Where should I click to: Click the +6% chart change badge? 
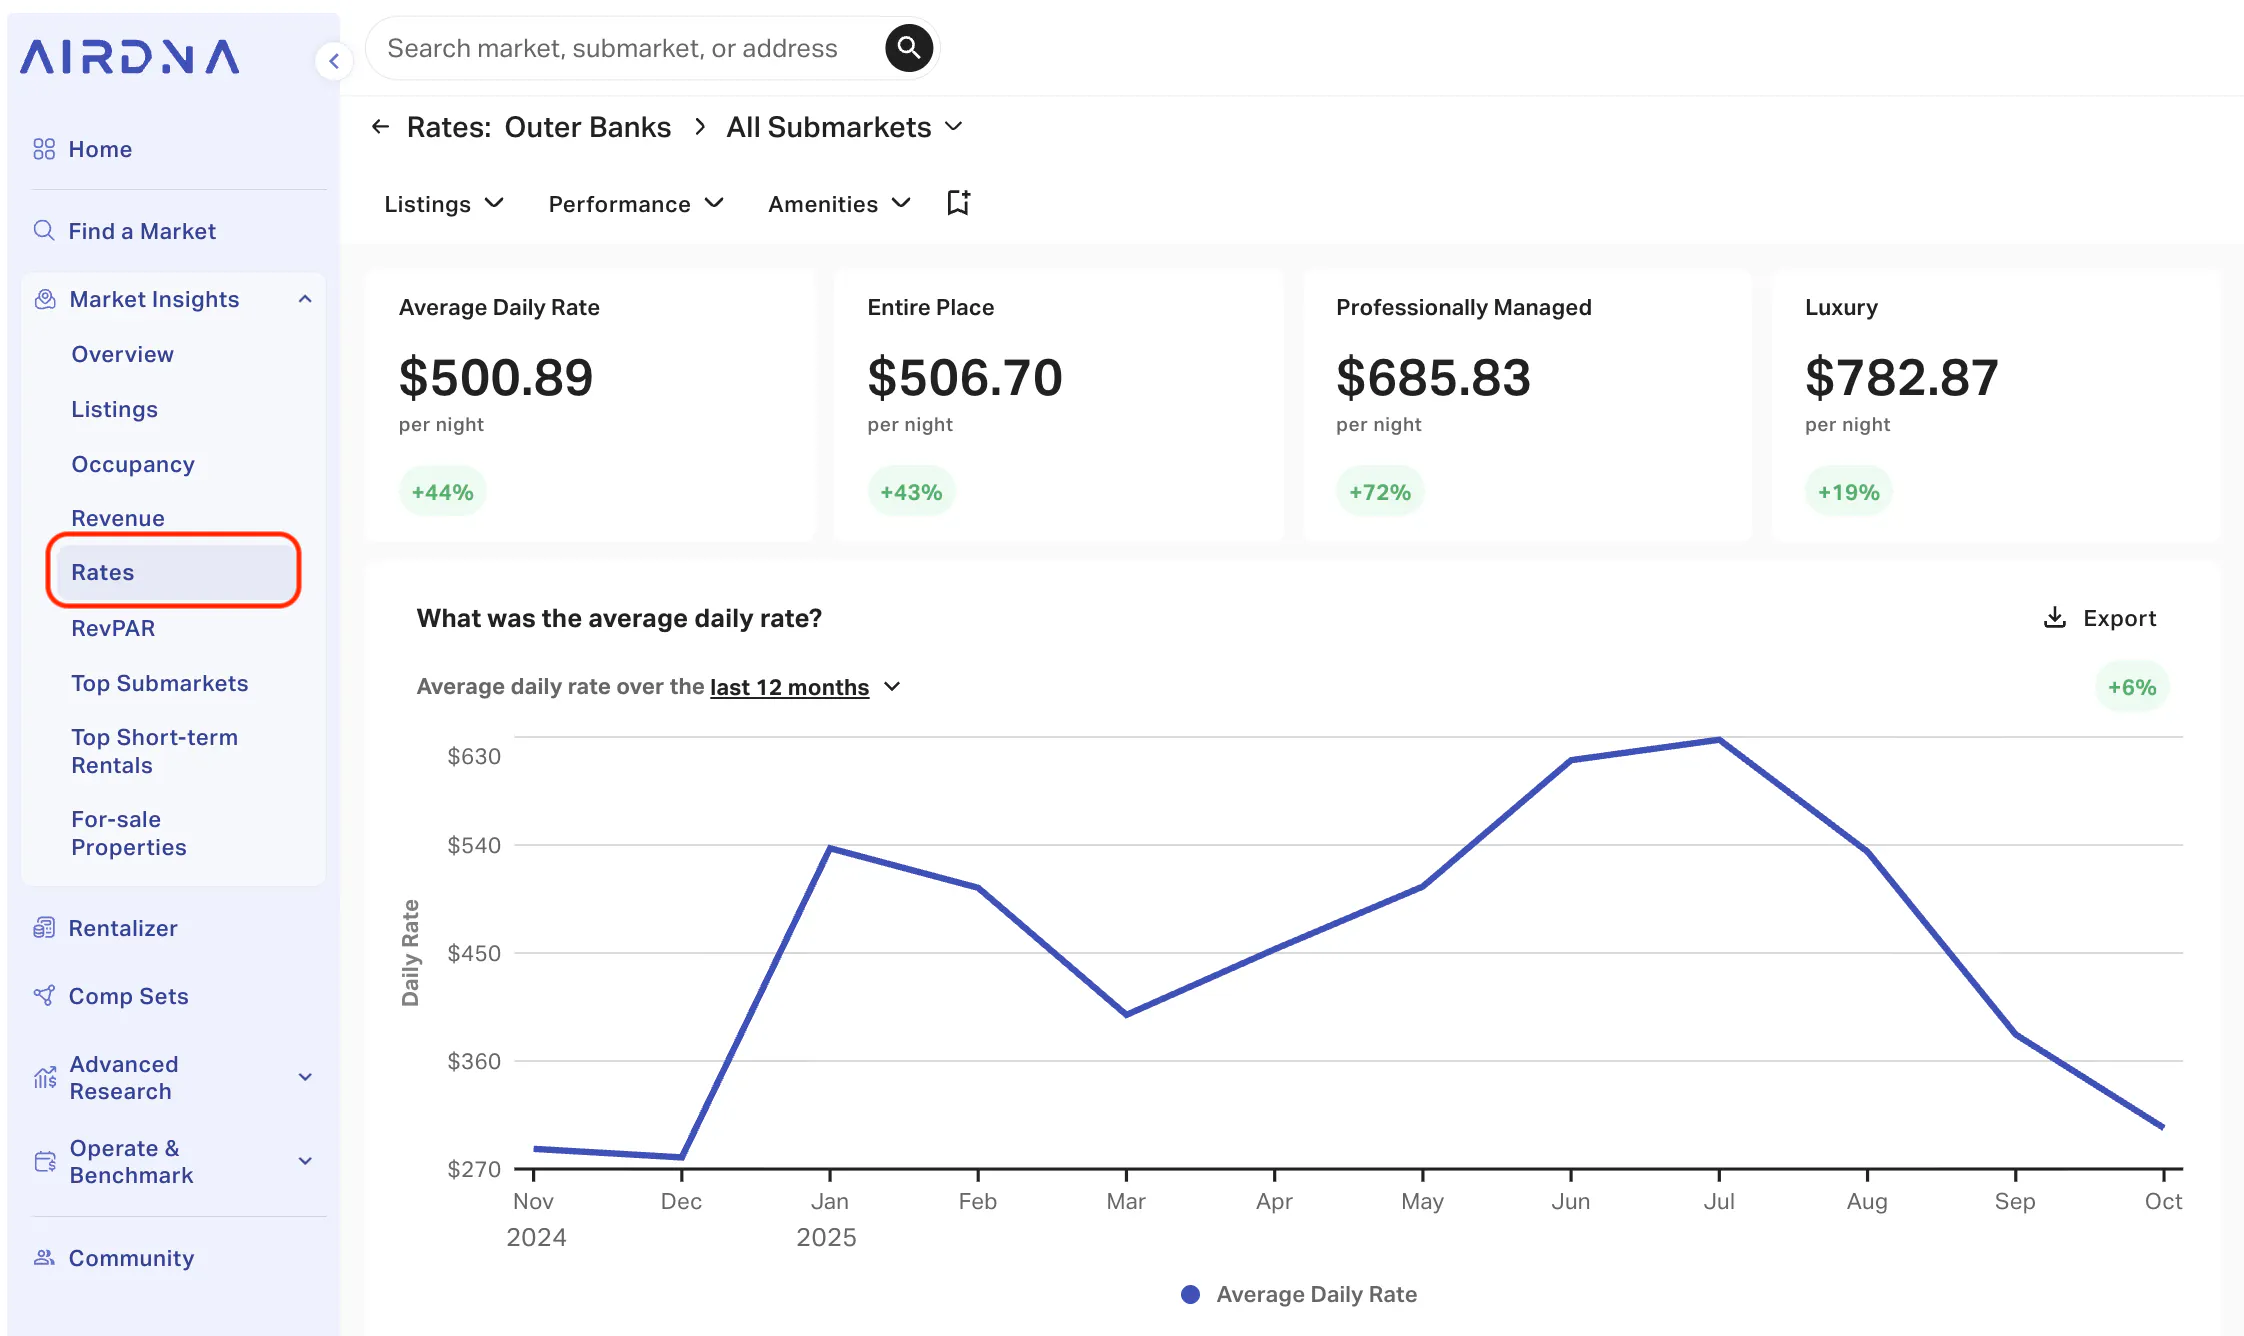click(2132, 687)
